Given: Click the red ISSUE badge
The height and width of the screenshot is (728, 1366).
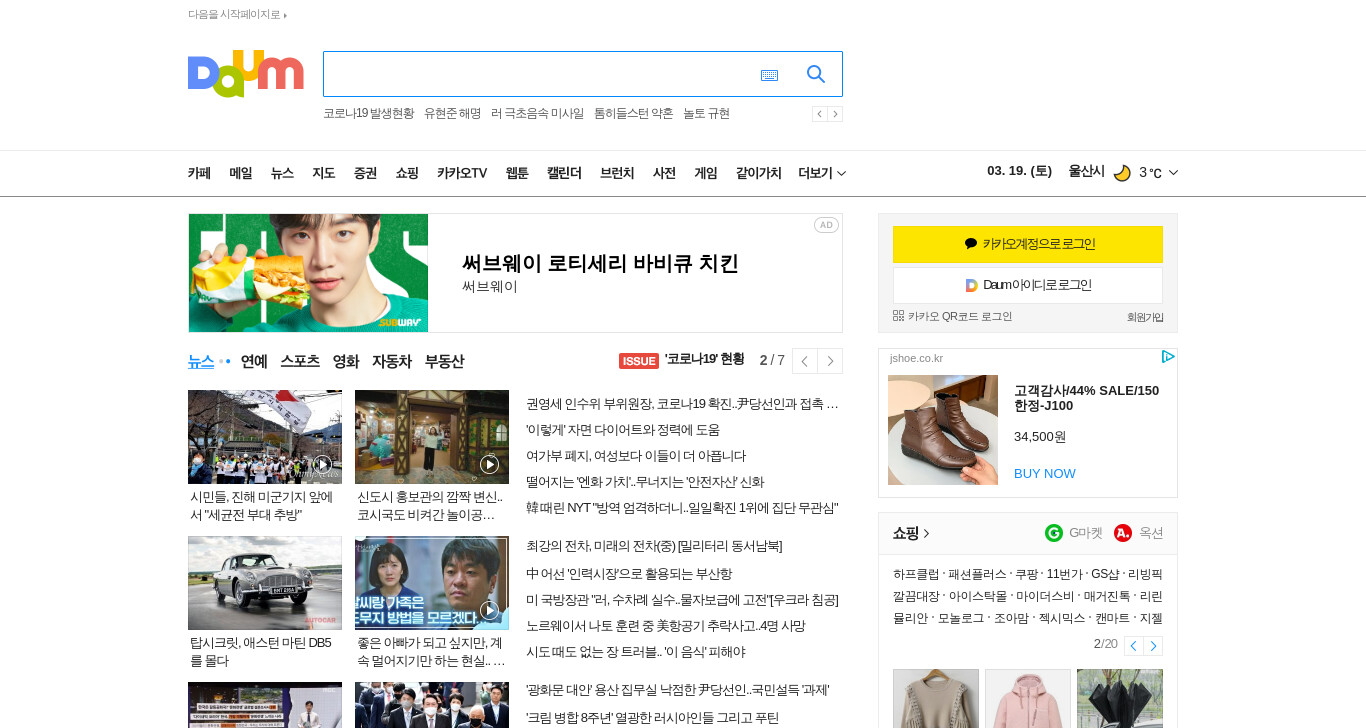Looking at the screenshot, I should coord(639,361).
